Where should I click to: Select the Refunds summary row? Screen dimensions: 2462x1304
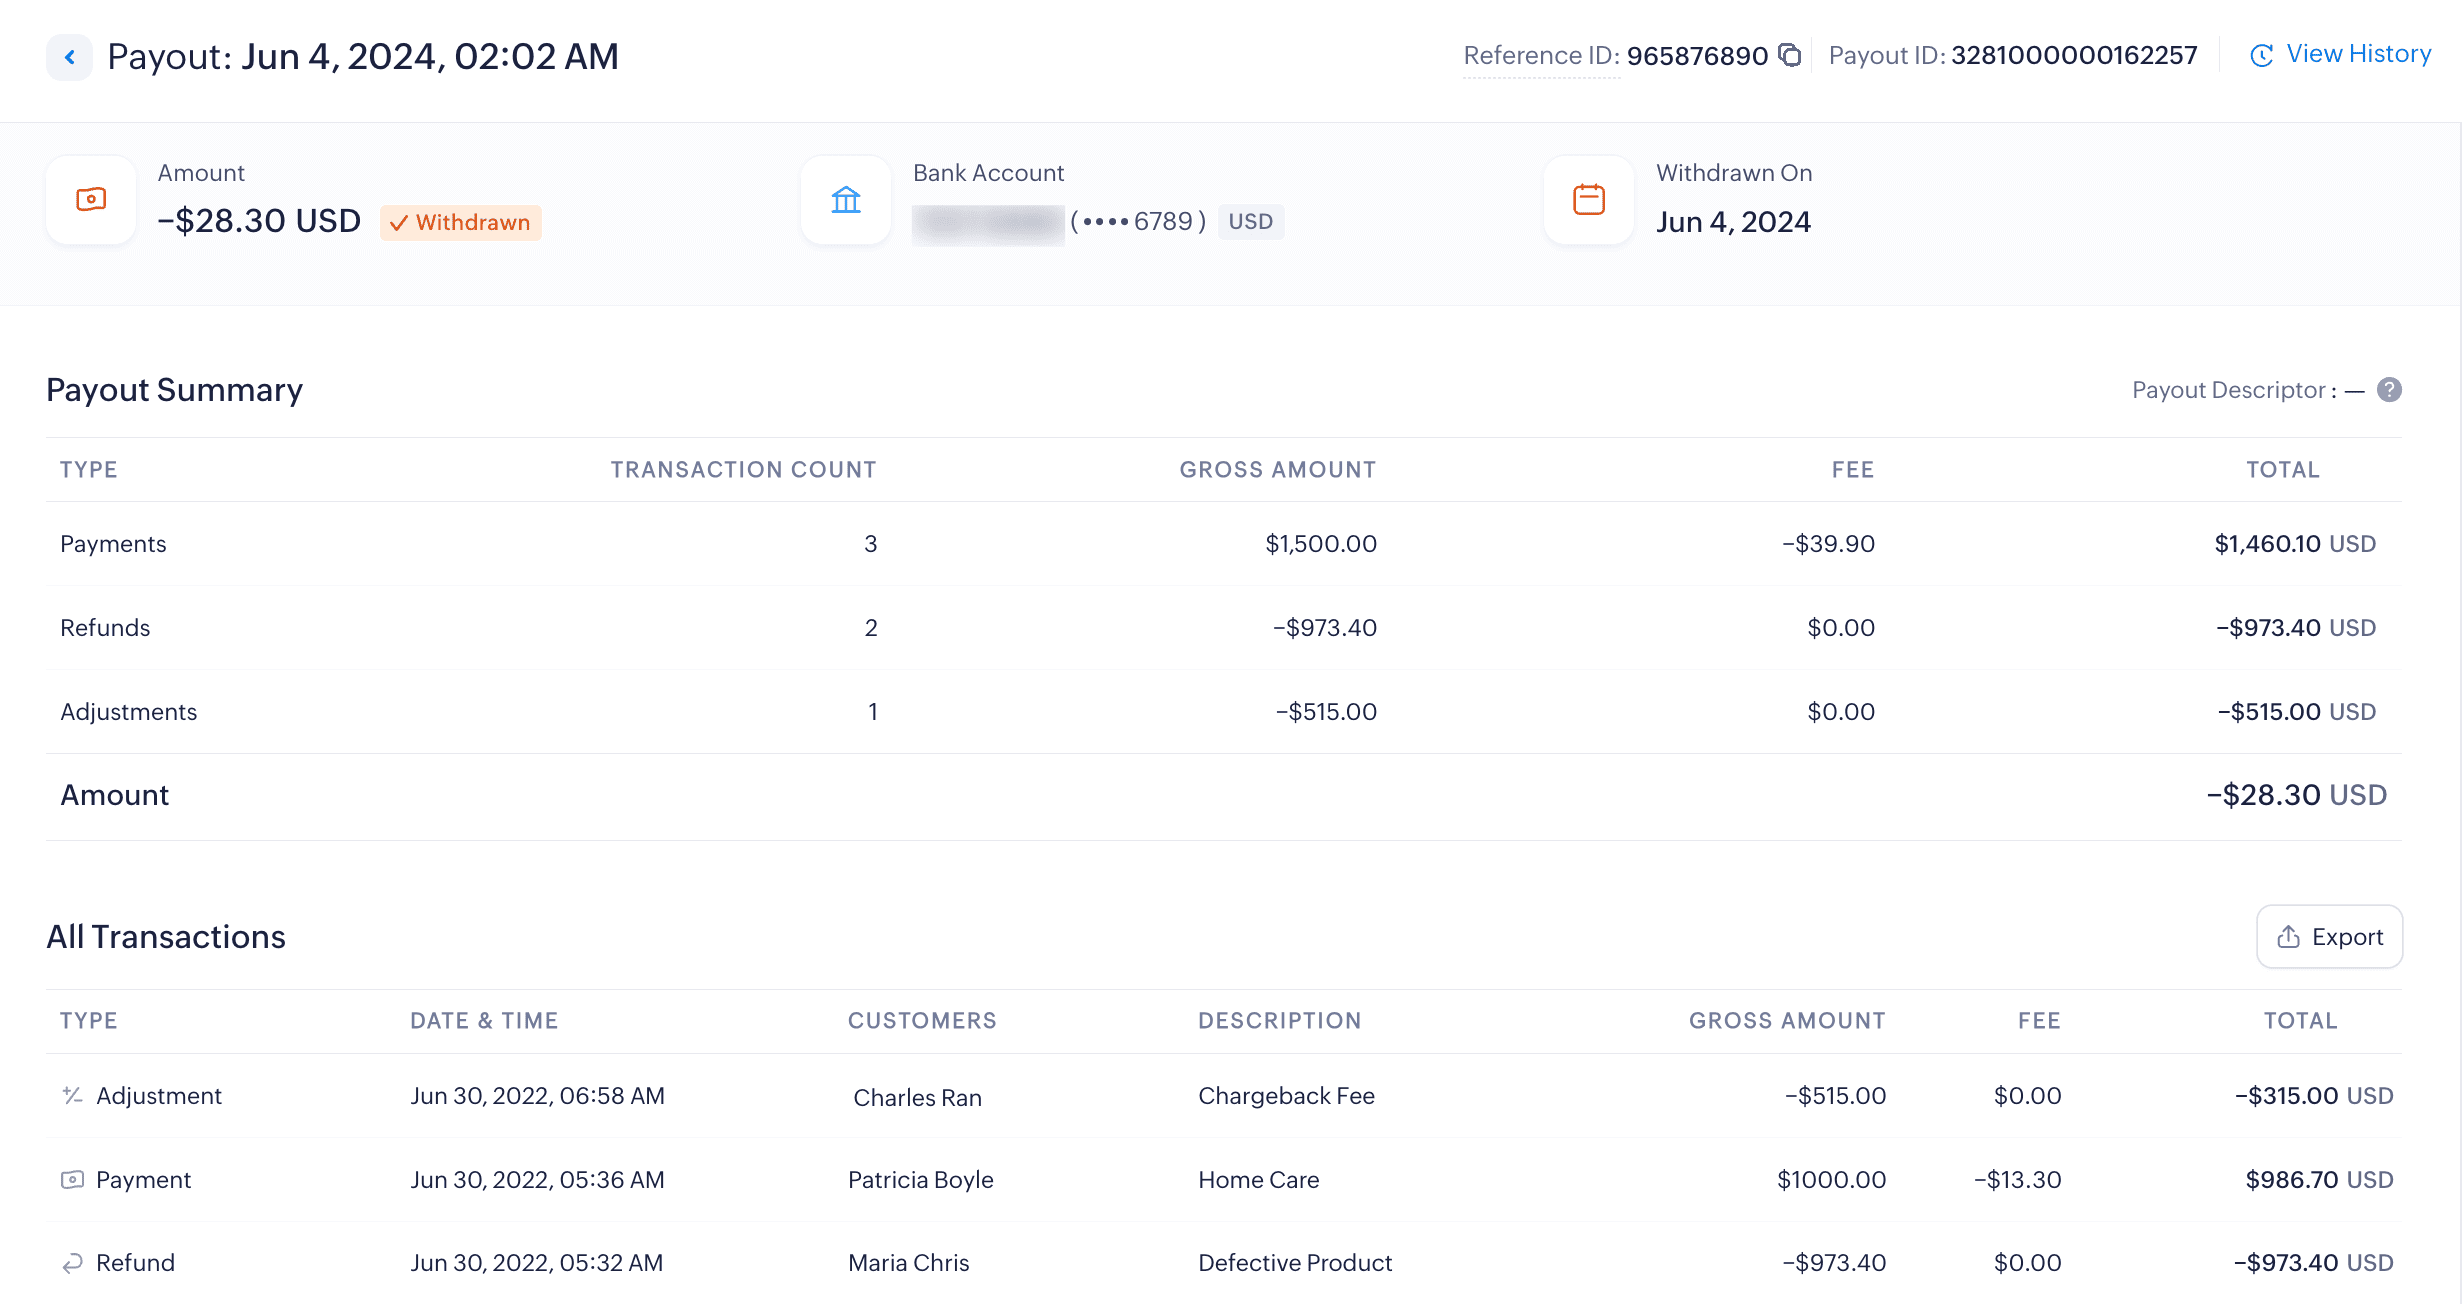[x=105, y=628]
